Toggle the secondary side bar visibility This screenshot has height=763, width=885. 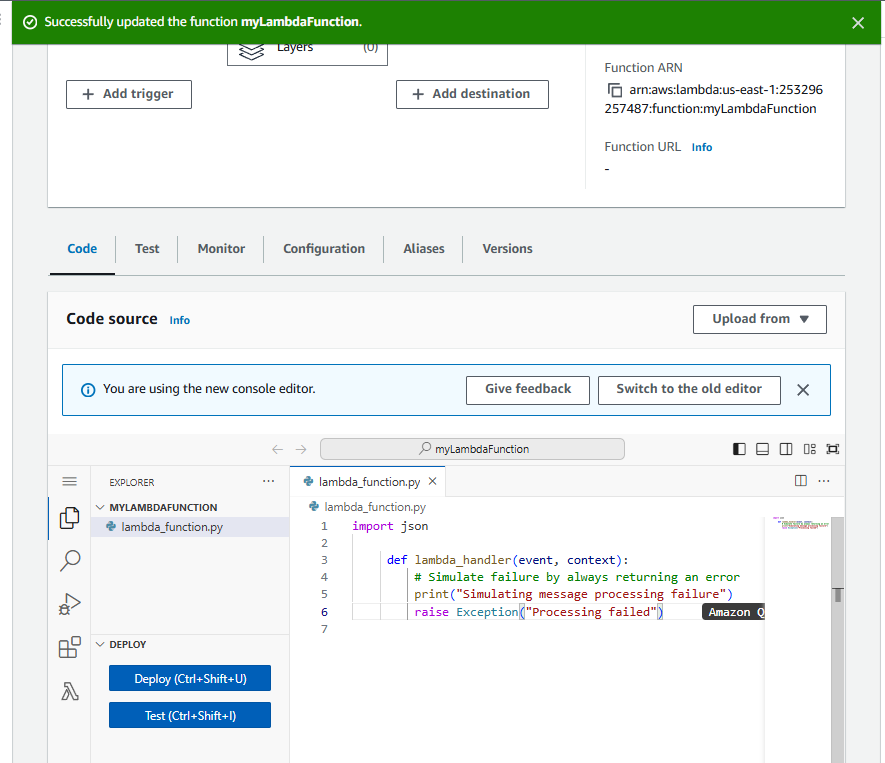[785, 448]
